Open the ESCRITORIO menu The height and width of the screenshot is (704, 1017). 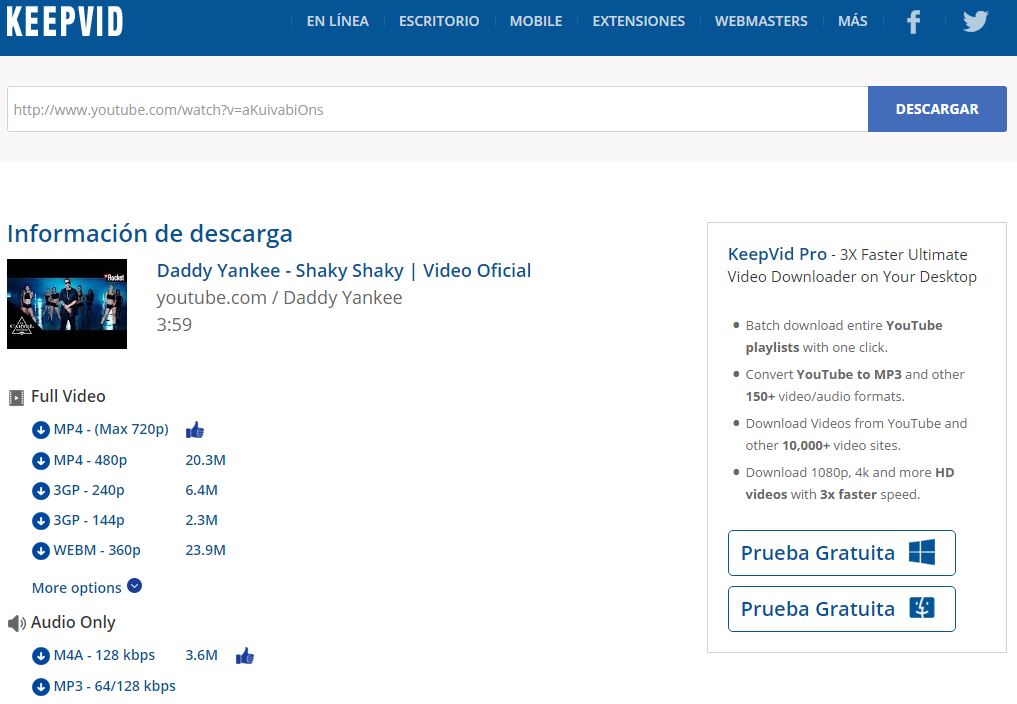pyautogui.click(x=439, y=21)
